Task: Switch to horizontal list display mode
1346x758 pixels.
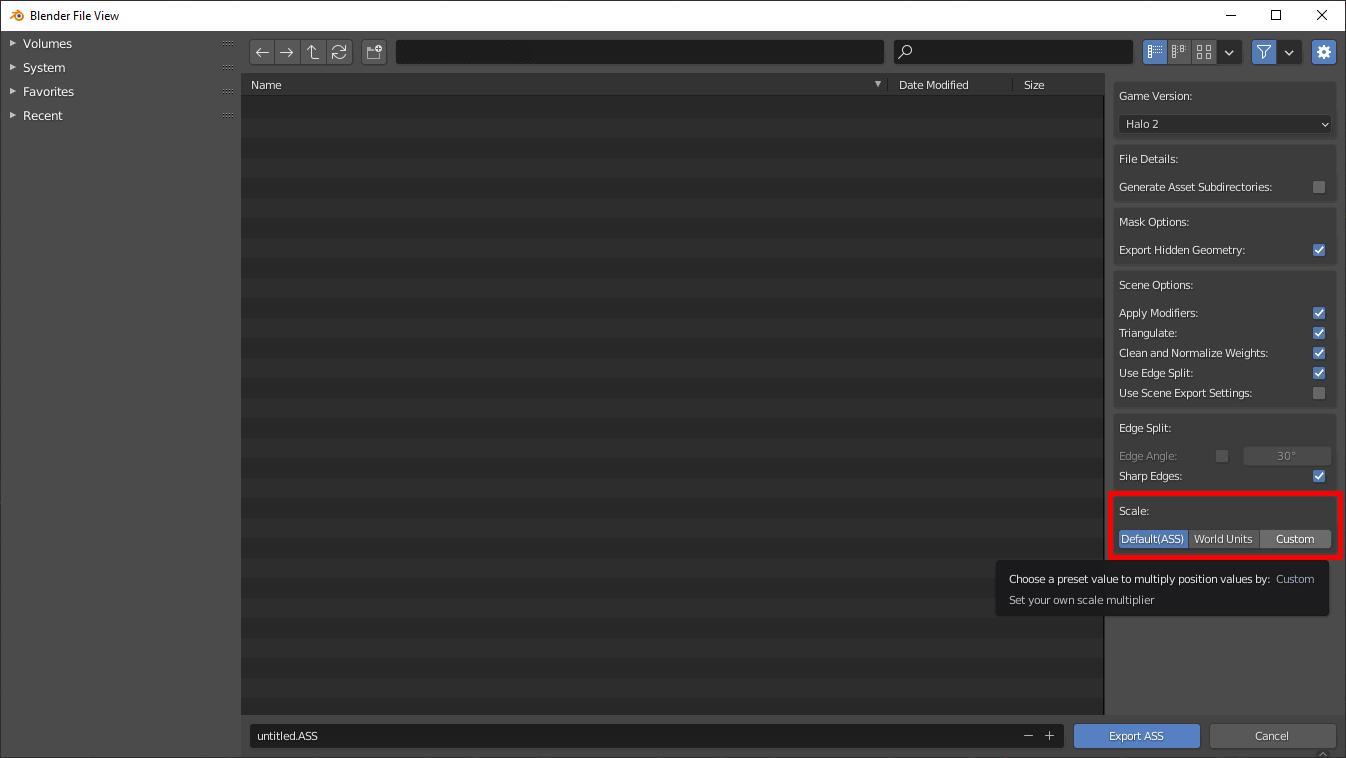Action: (1180, 52)
